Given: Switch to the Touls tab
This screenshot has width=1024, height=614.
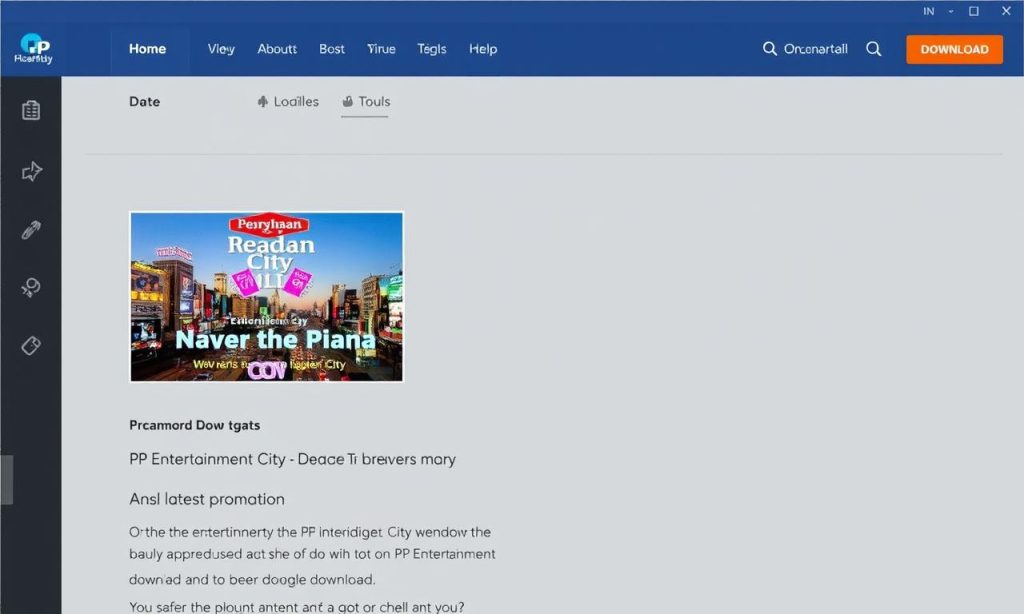Looking at the screenshot, I should [366, 102].
